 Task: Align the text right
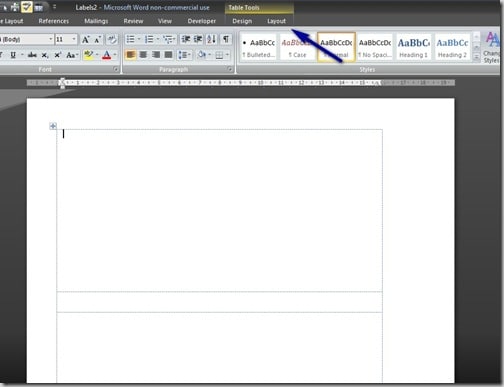point(156,55)
